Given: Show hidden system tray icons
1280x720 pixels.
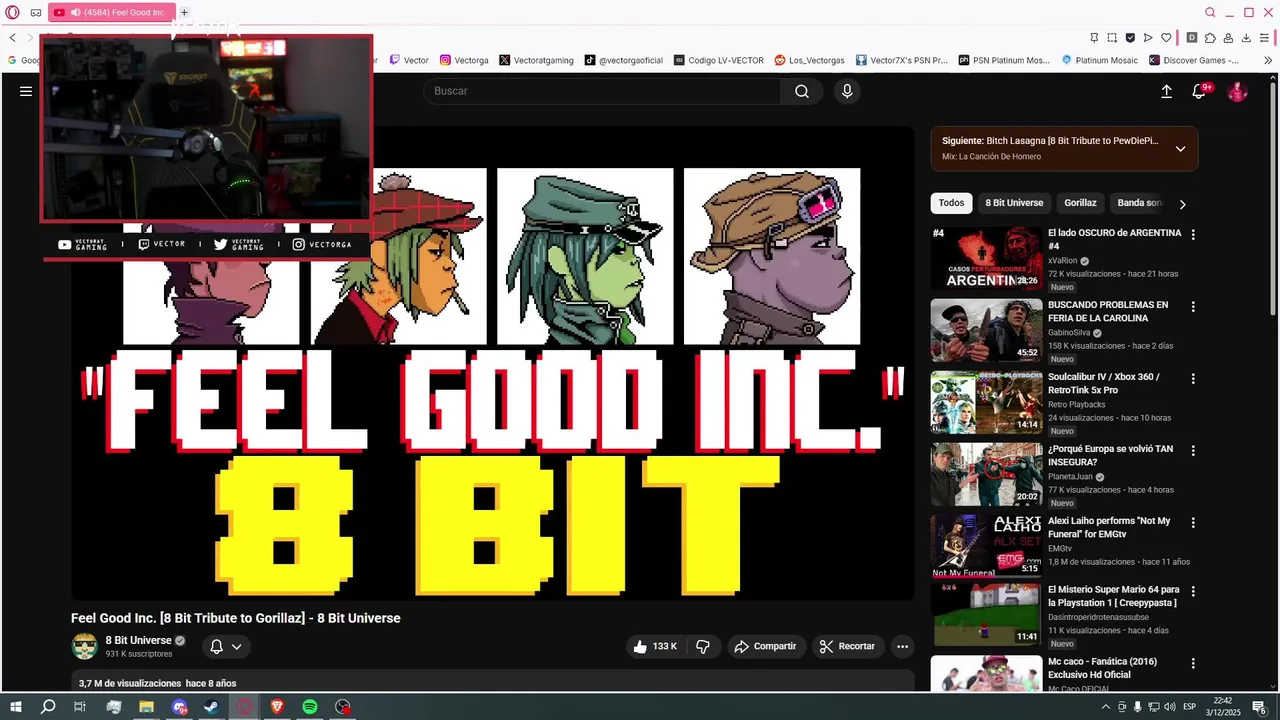Looking at the screenshot, I should tap(1106, 707).
